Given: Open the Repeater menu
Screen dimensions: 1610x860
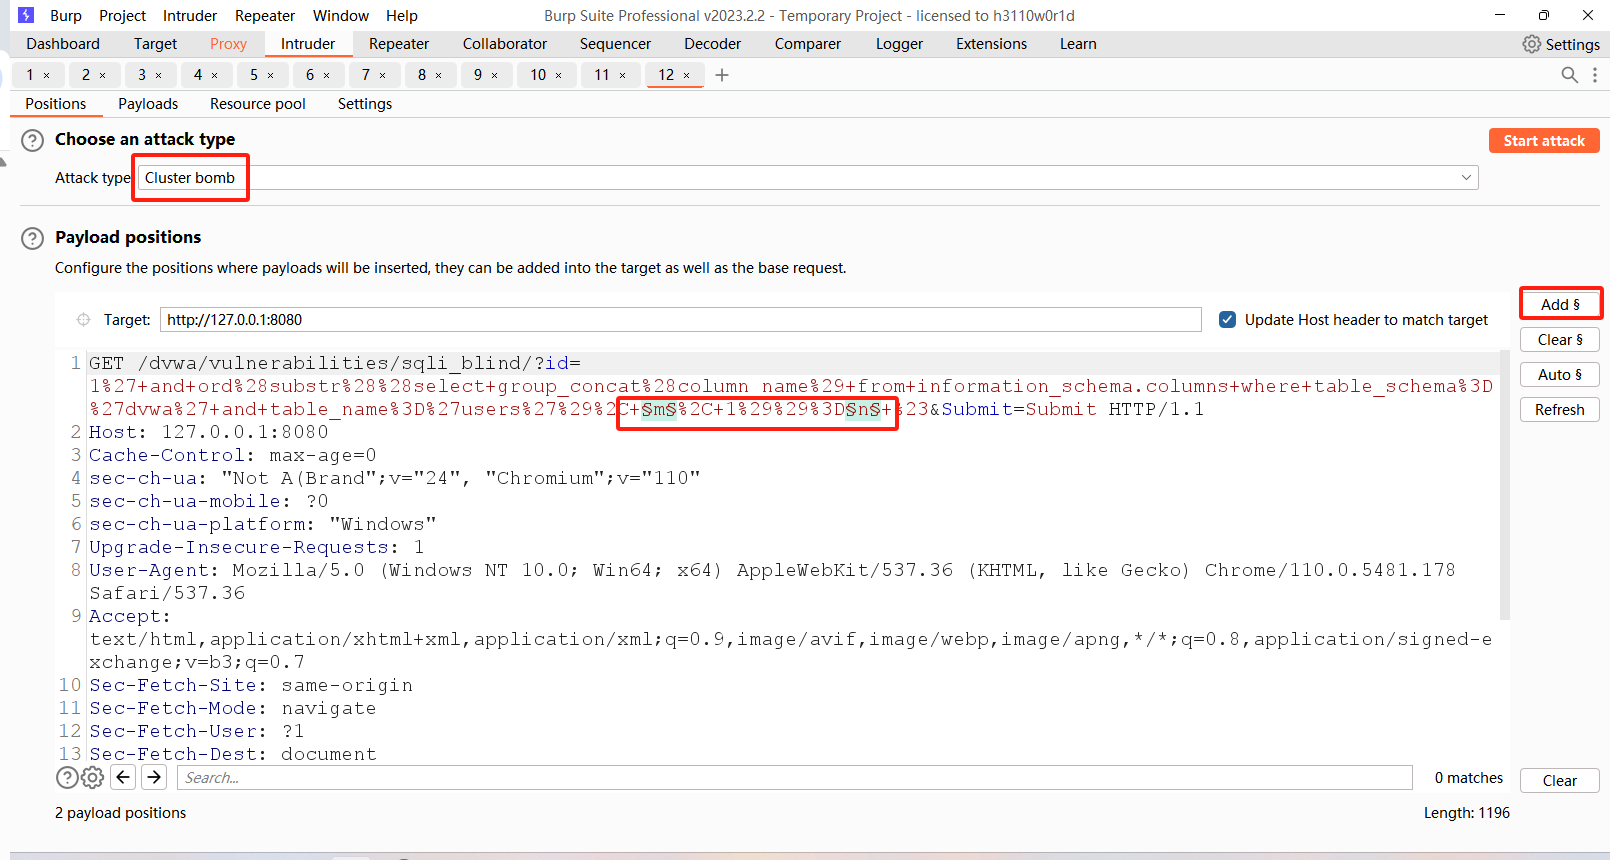Looking at the screenshot, I should point(265,16).
